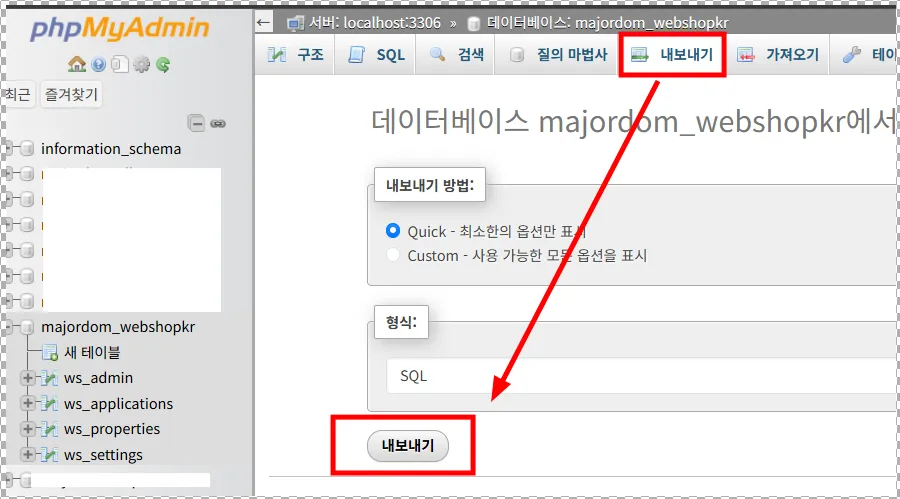The image size is (900, 499).
Task: Open the documentation page icon
Action: 119,64
